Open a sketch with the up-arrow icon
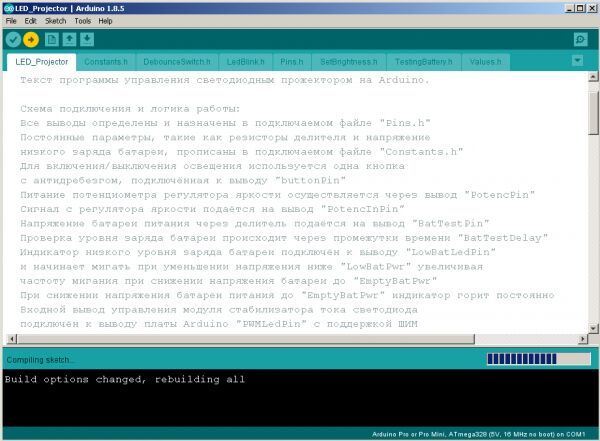 point(69,39)
